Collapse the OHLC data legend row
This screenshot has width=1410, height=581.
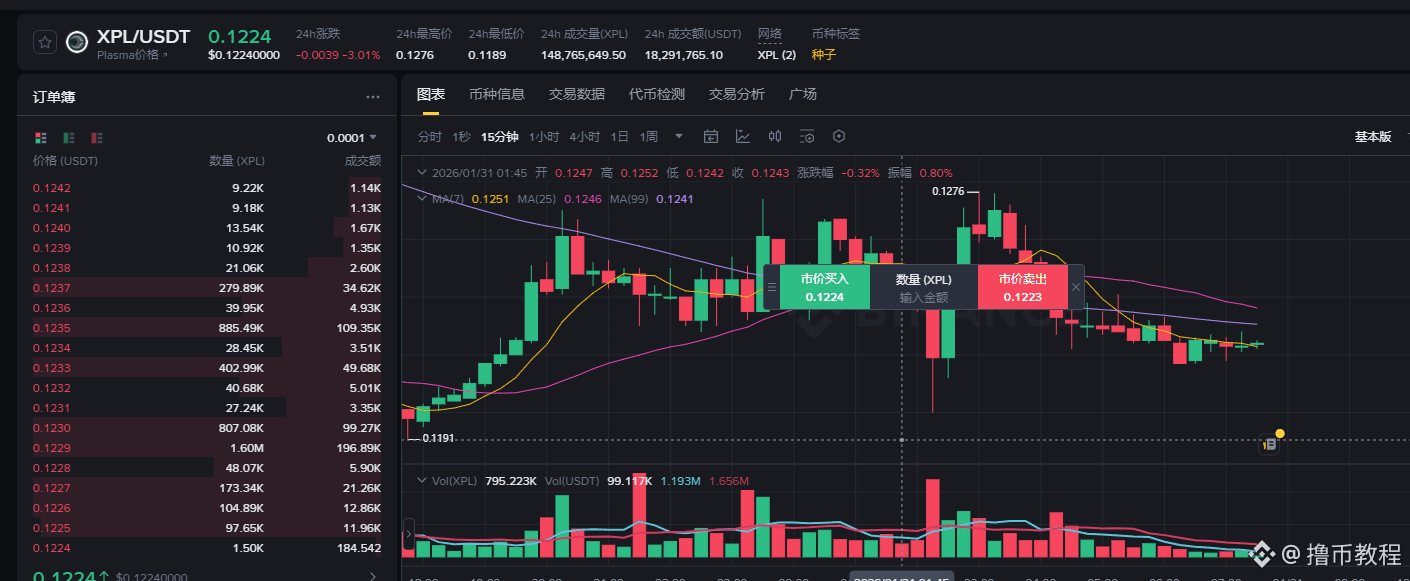pyautogui.click(x=421, y=173)
